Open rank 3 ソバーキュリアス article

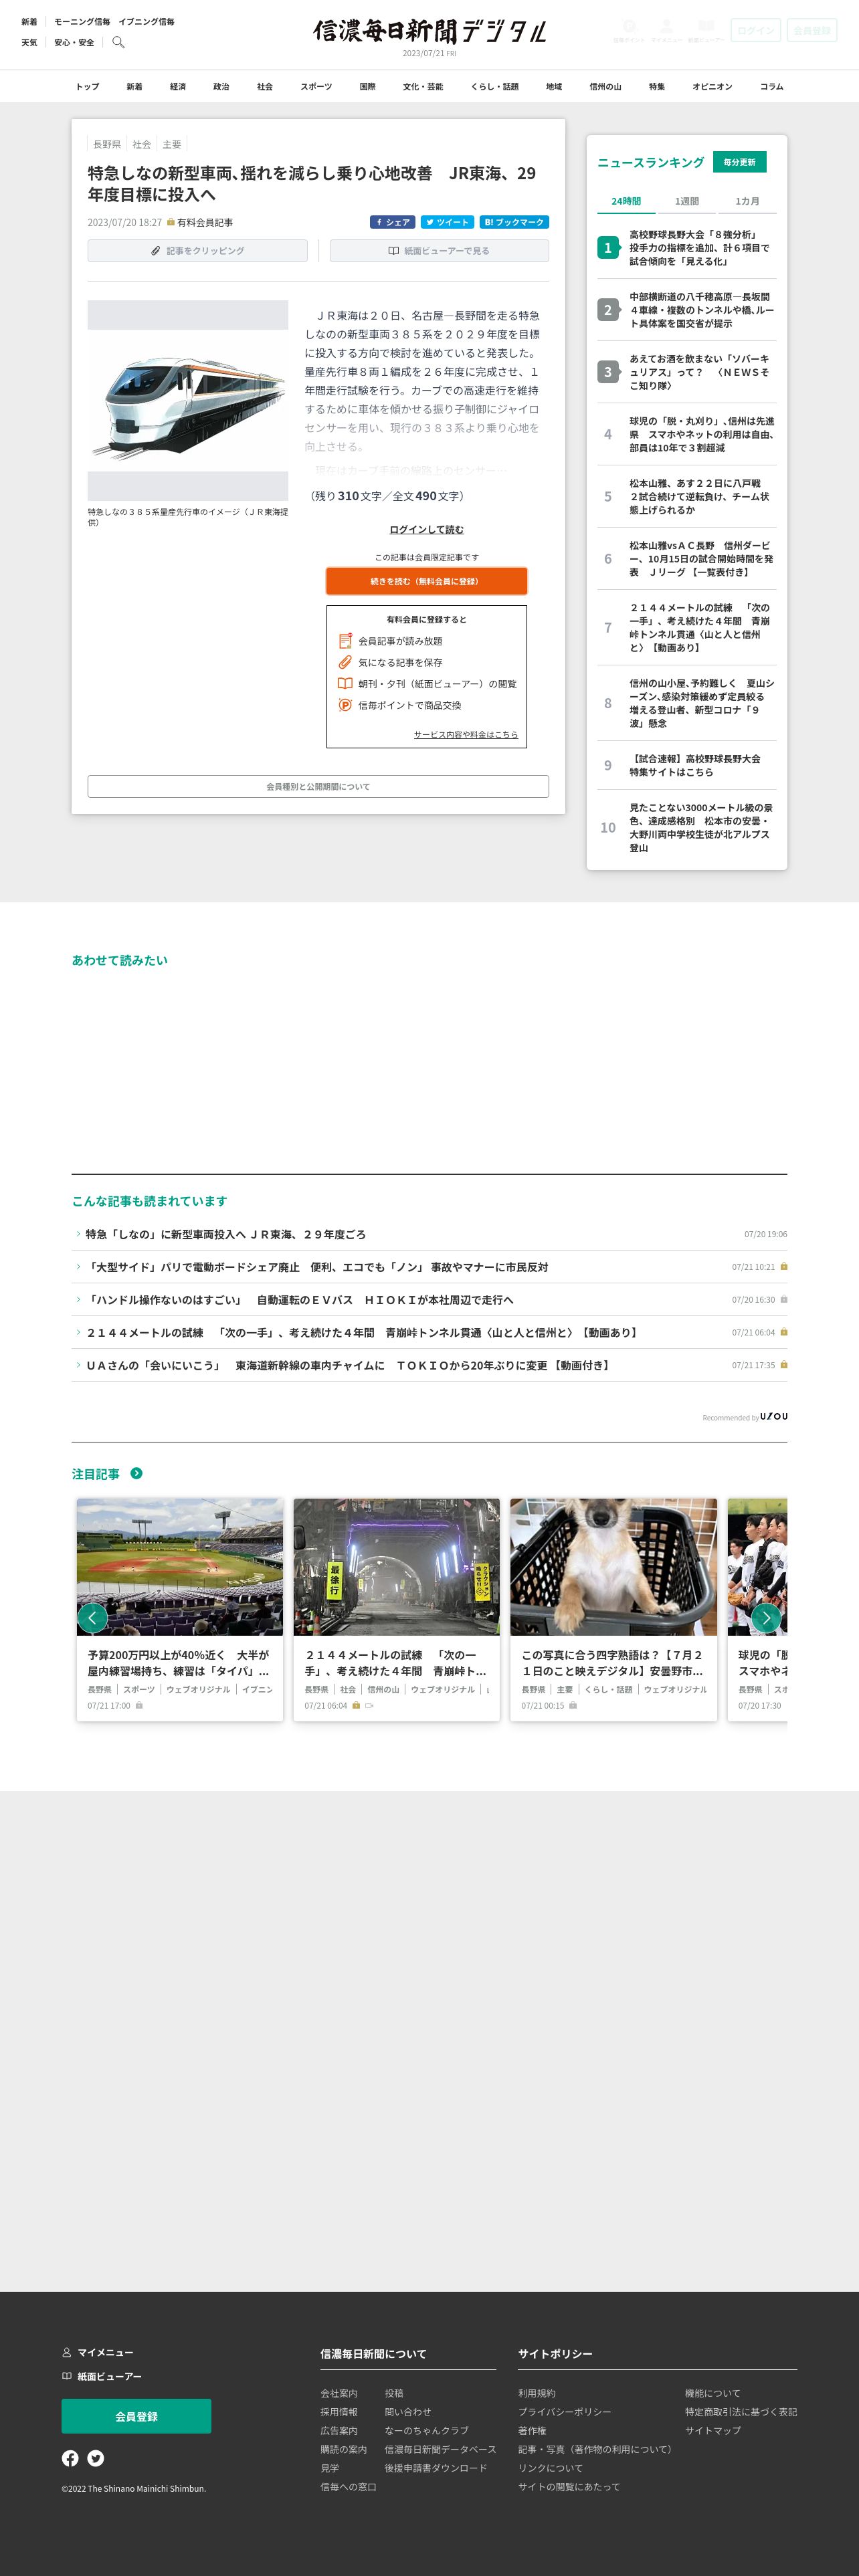[687, 372]
